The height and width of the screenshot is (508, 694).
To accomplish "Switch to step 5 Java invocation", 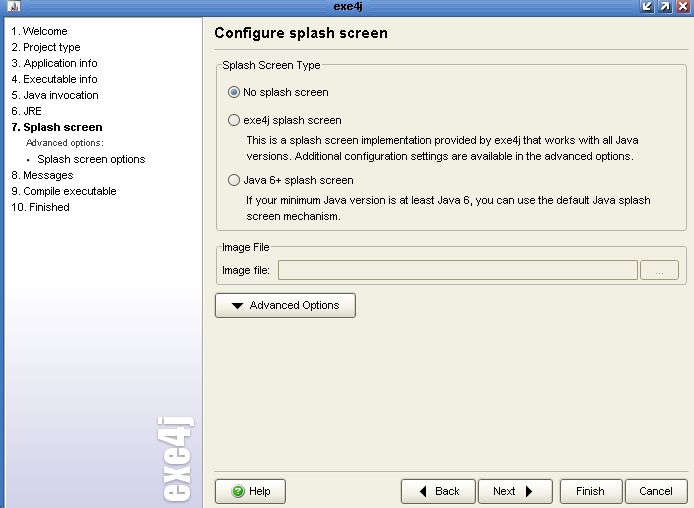I will pos(55,95).
